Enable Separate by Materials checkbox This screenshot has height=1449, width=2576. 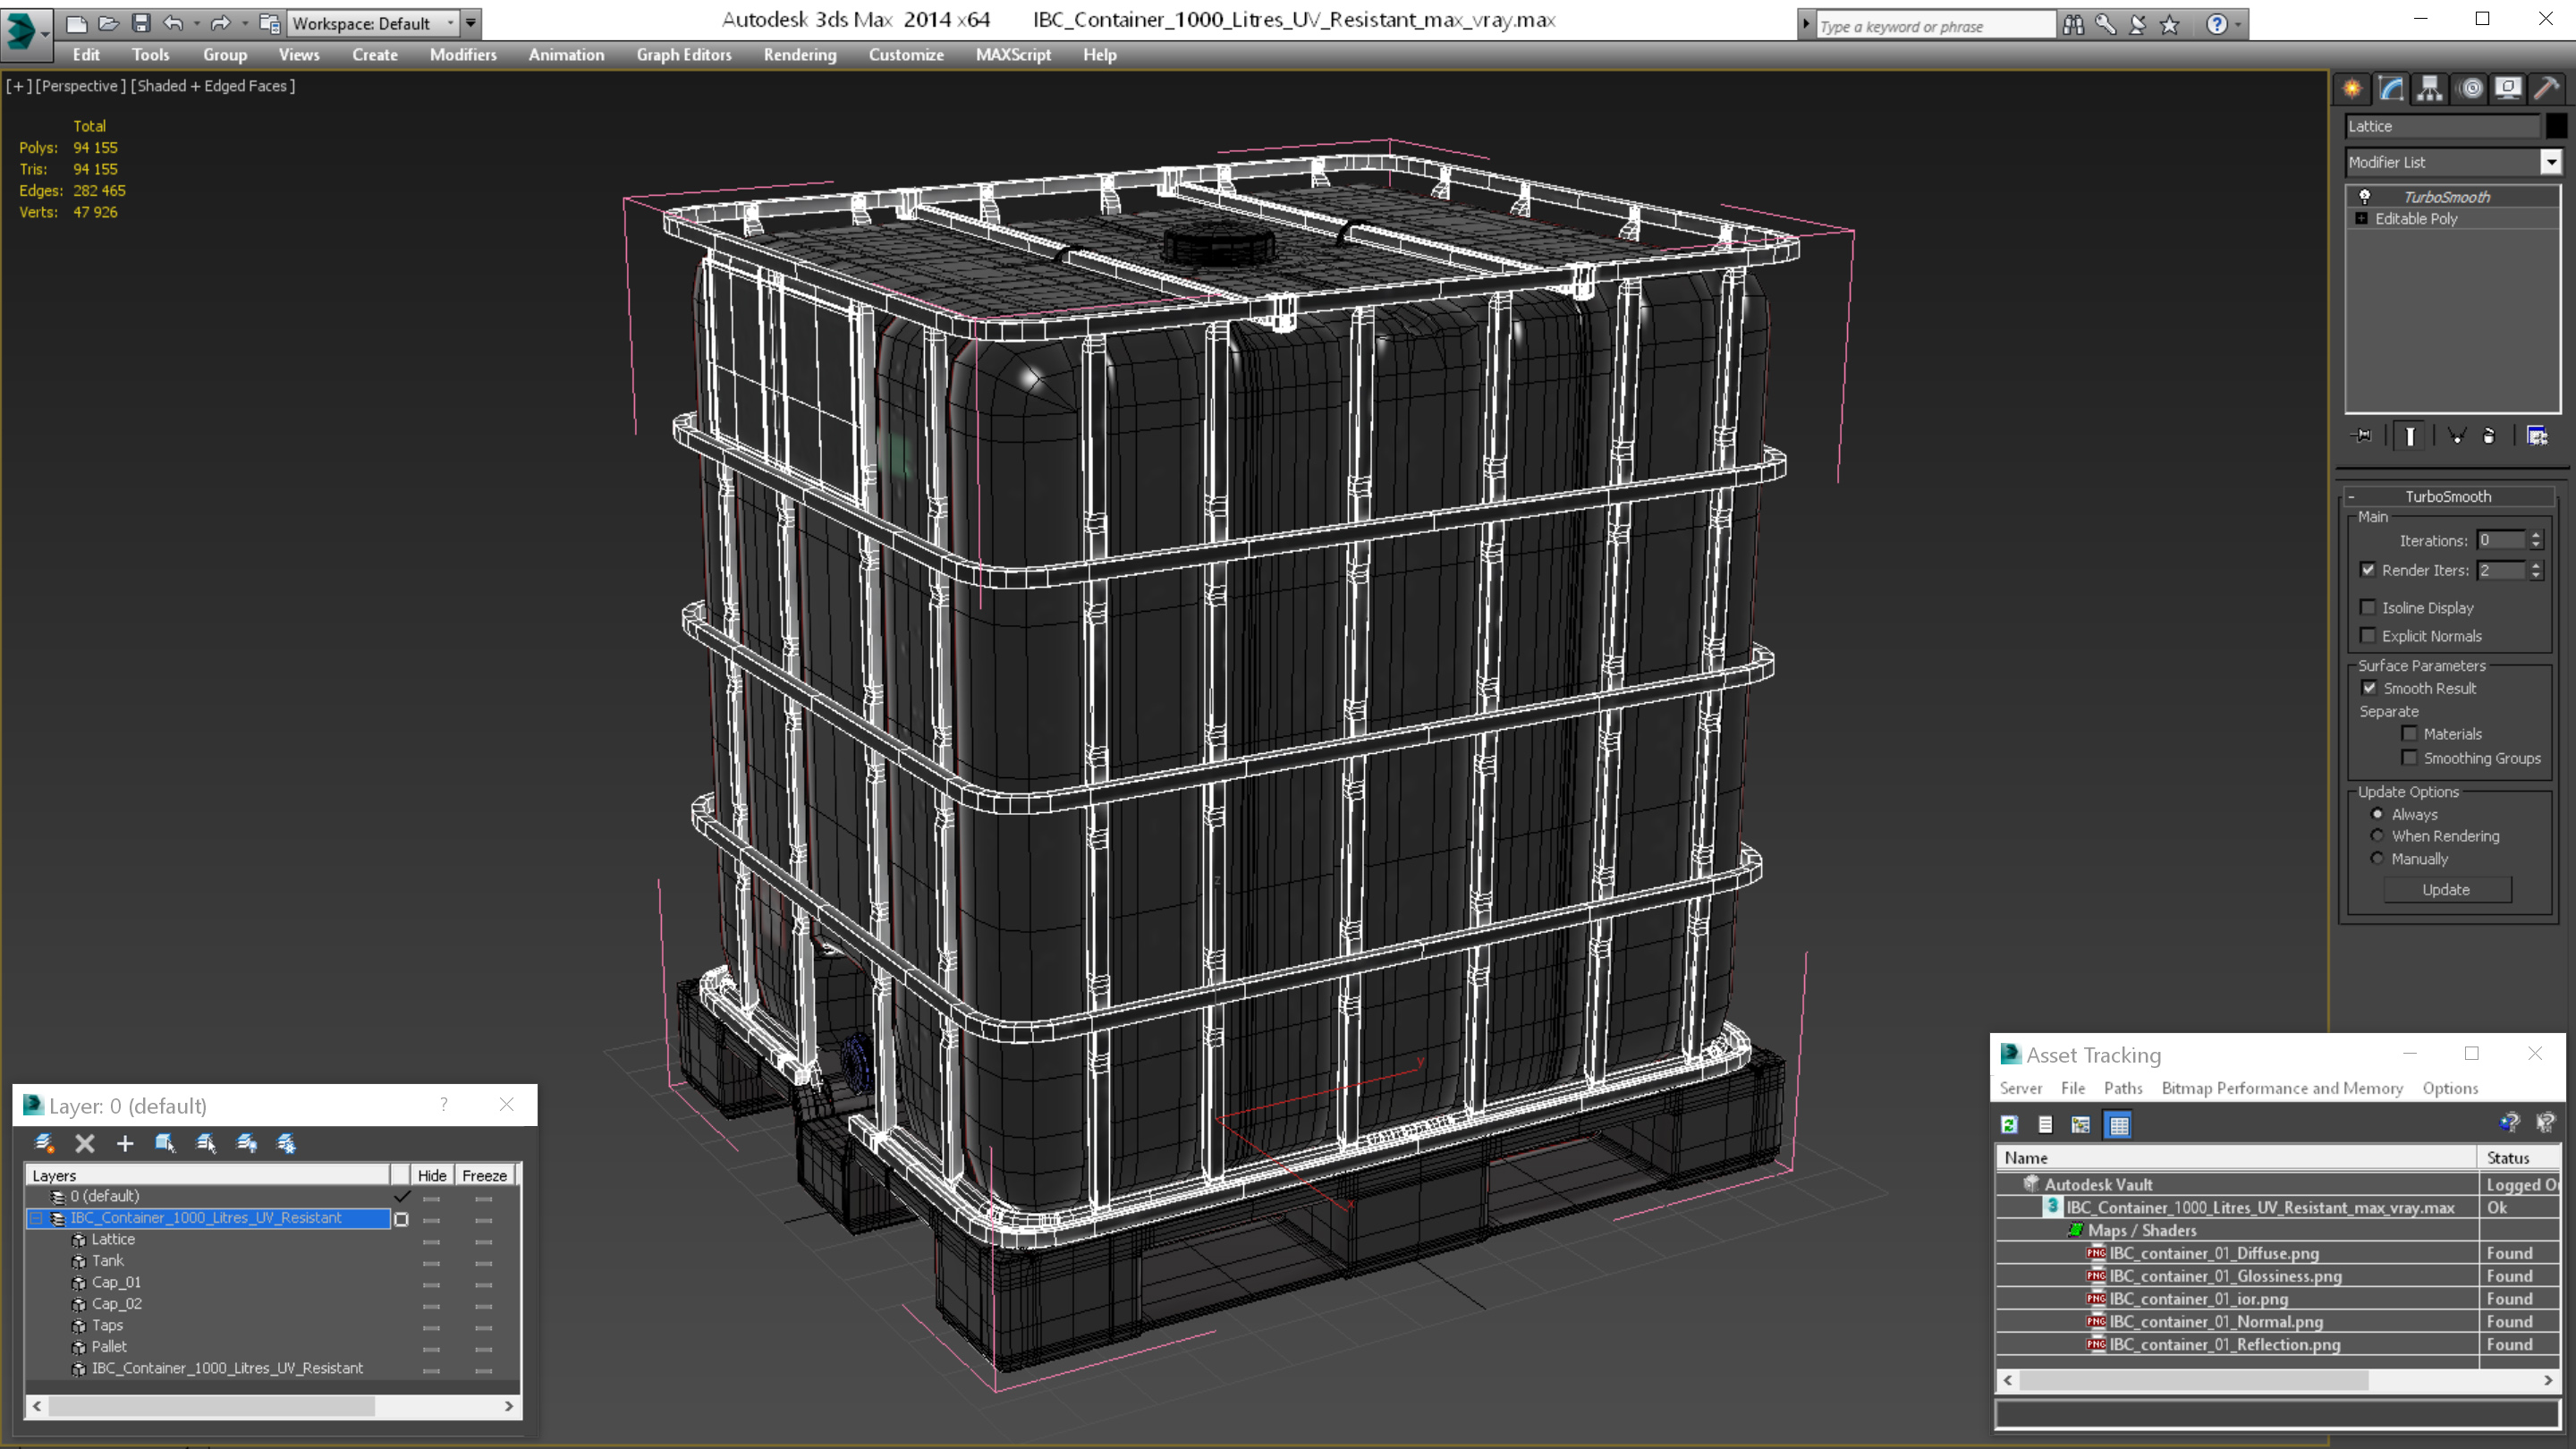(x=2410, y=734)
